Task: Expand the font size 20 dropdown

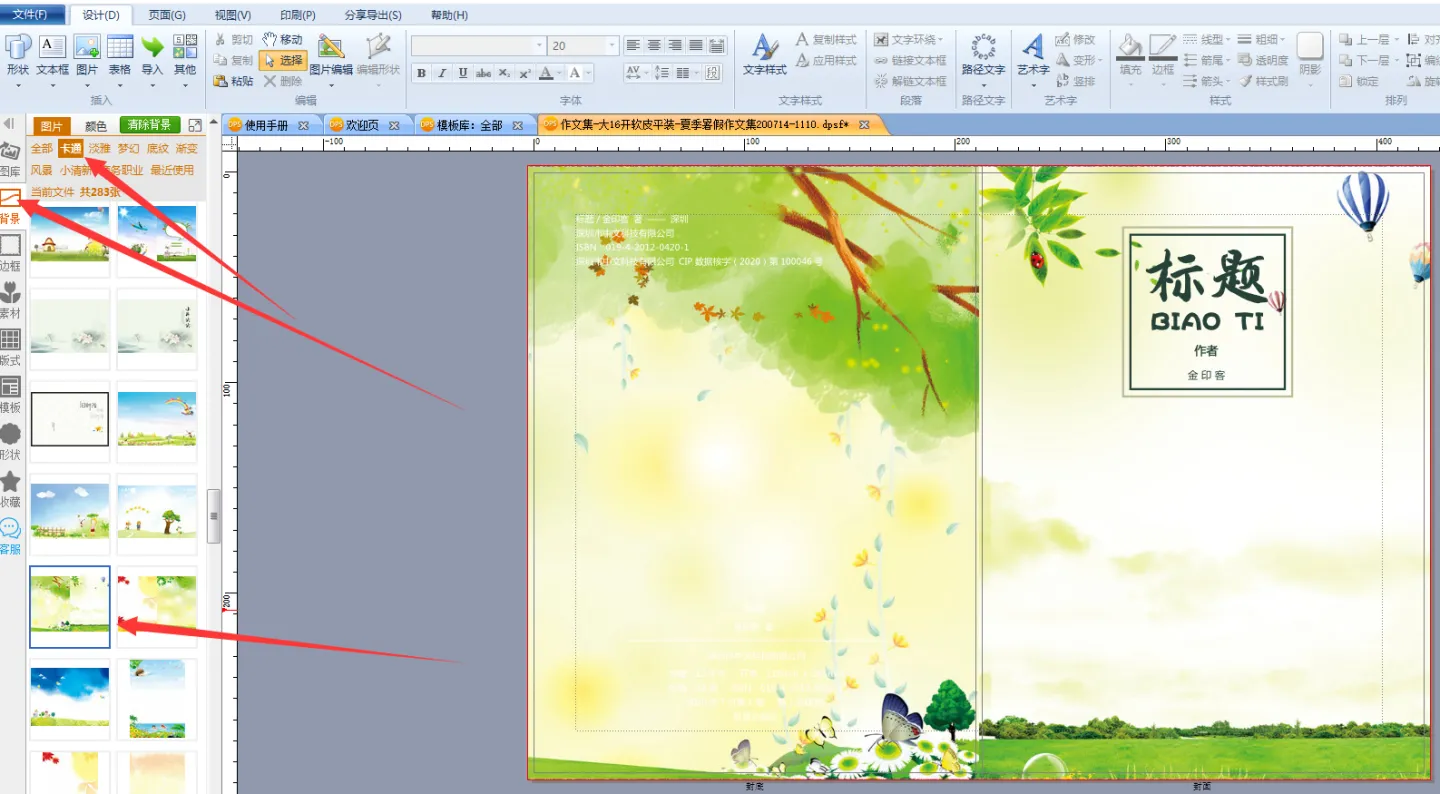Action: (612, 45)
